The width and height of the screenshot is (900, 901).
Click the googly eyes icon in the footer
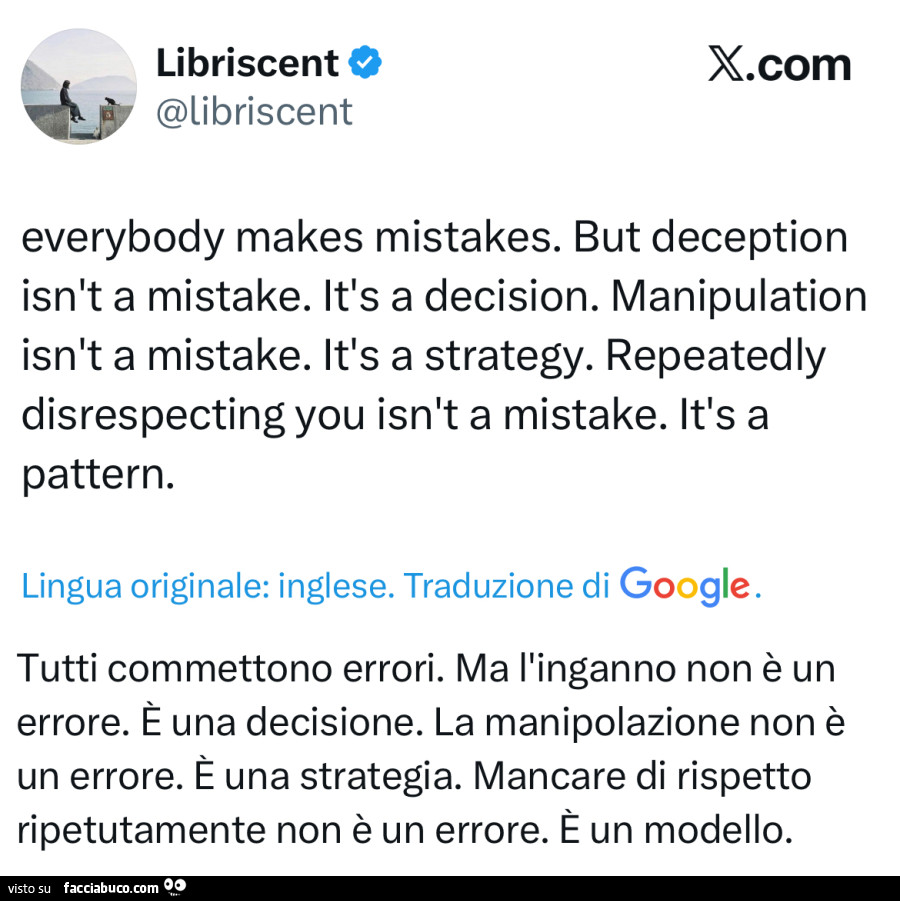[175, 887]
